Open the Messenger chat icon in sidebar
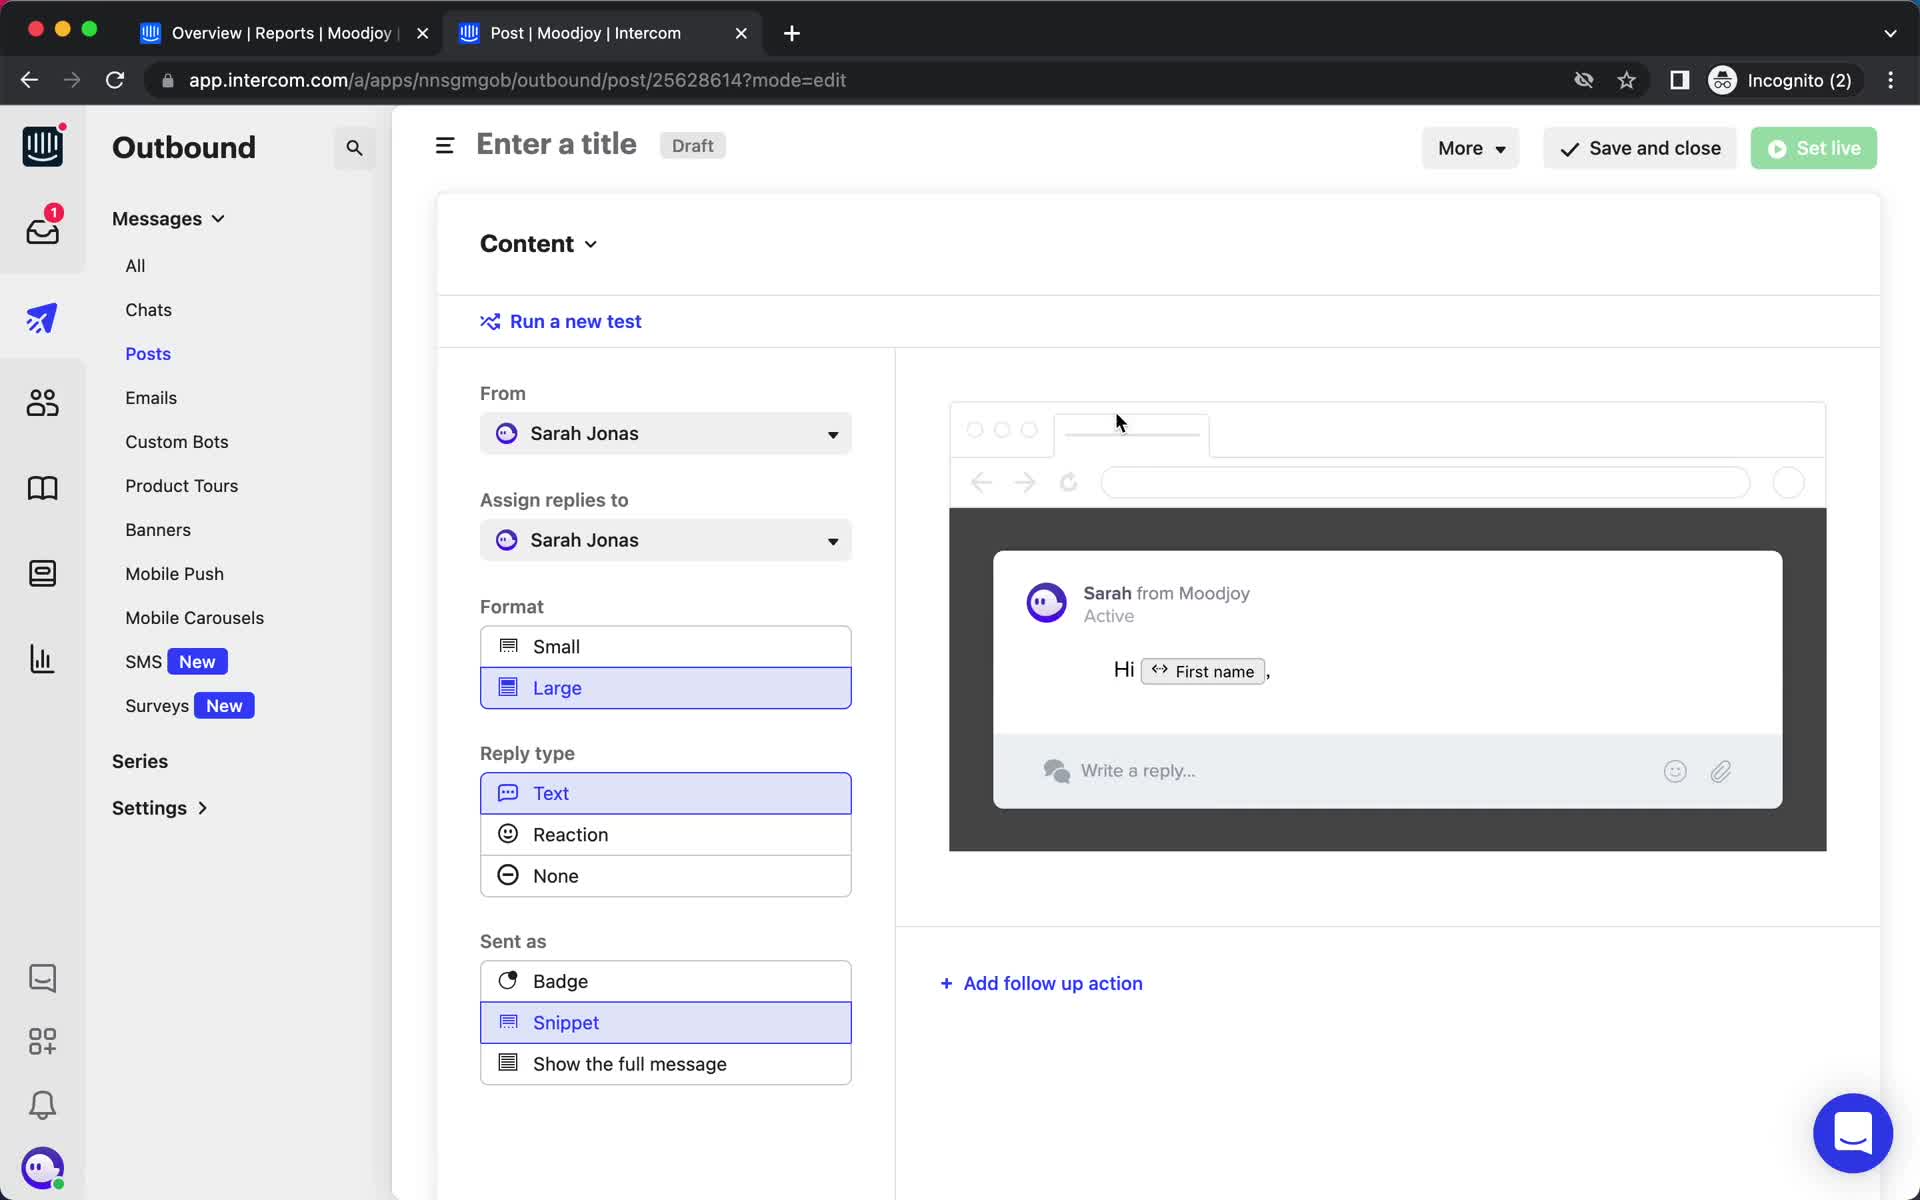 click(x=42, y=978)
